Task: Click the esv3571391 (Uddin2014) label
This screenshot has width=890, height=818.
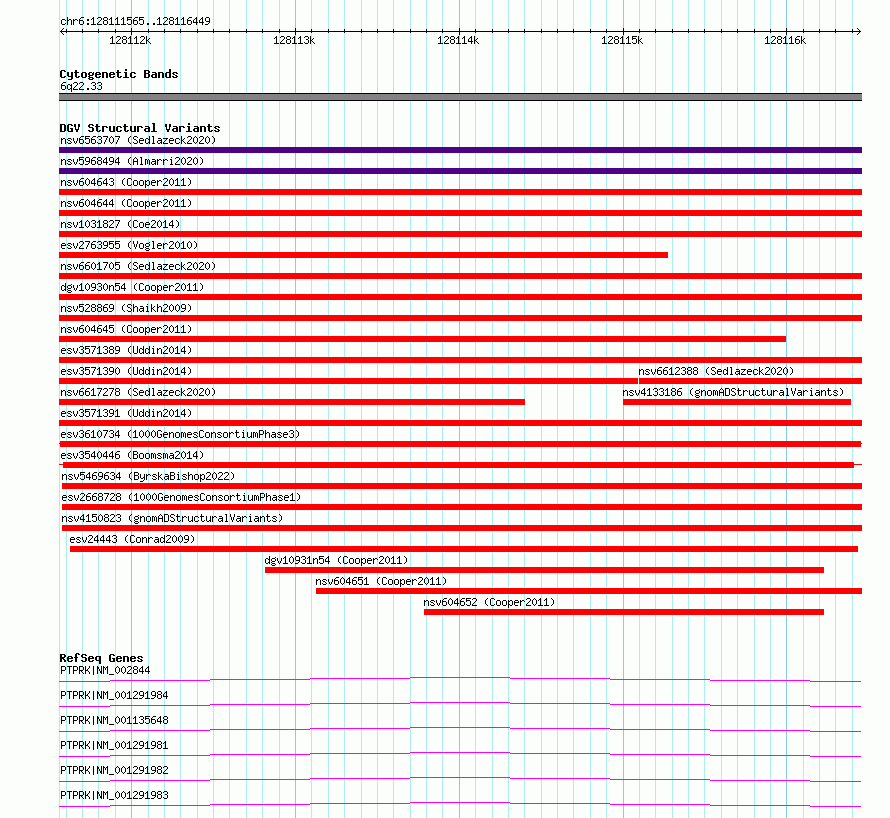Action: tap(126, 413)
